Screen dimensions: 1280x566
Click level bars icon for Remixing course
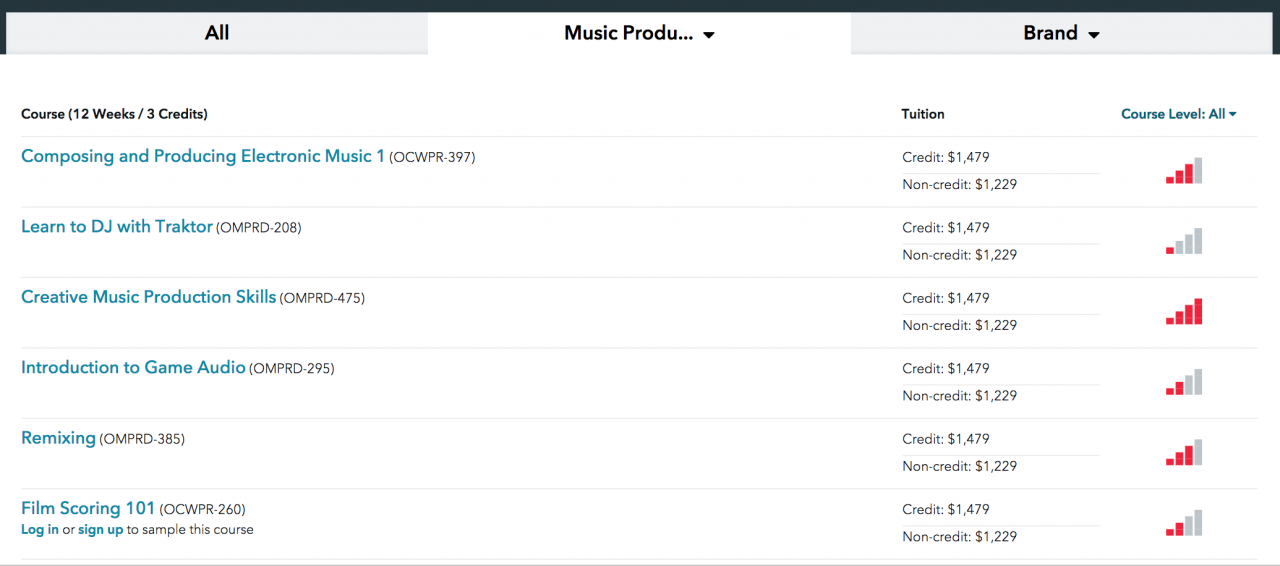point(1184,453)
